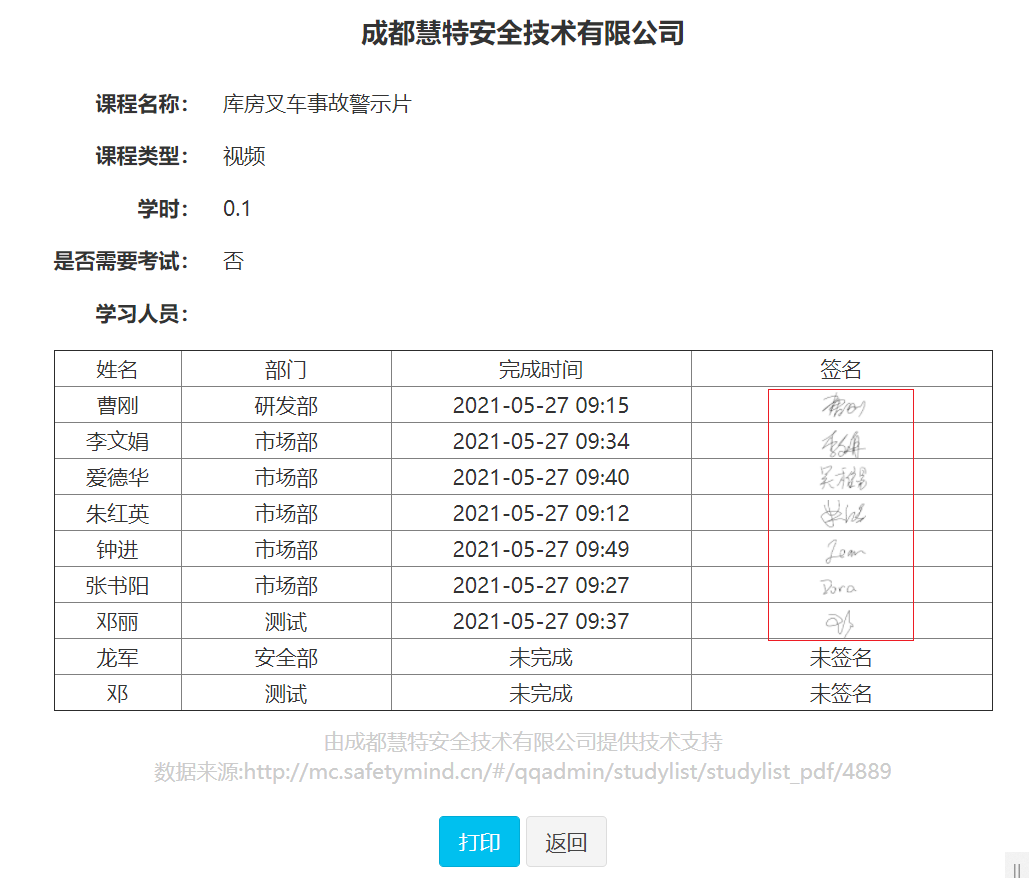The image size is (1029, 878).
Task: Click 未签名 in 龙军 row
Action: tap(841, 658)
